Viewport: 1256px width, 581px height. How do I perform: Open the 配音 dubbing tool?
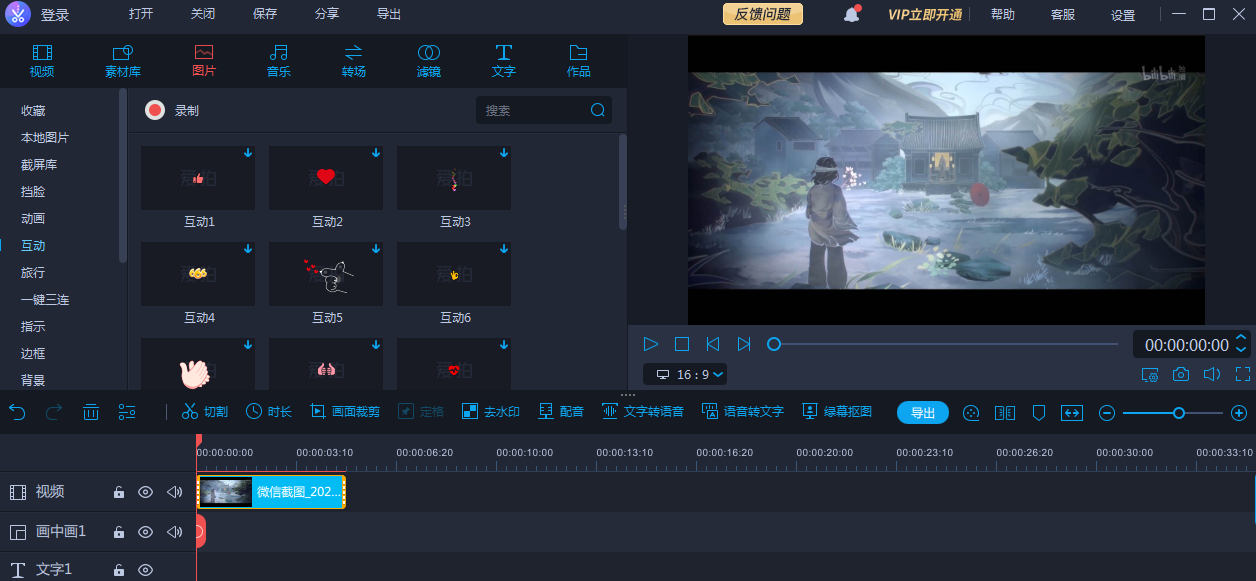(561, 412)
